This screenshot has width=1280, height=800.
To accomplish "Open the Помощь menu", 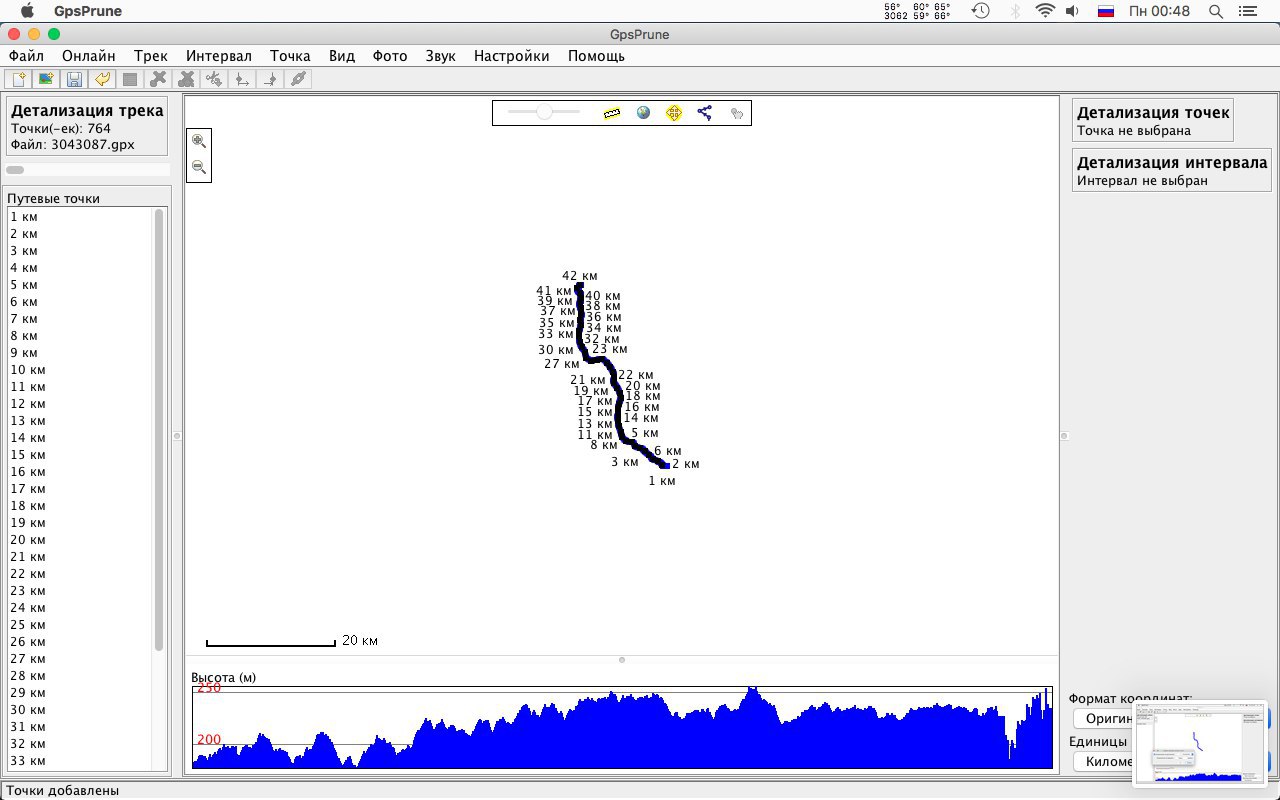I will pyautogui.click(x=596, y=56).
